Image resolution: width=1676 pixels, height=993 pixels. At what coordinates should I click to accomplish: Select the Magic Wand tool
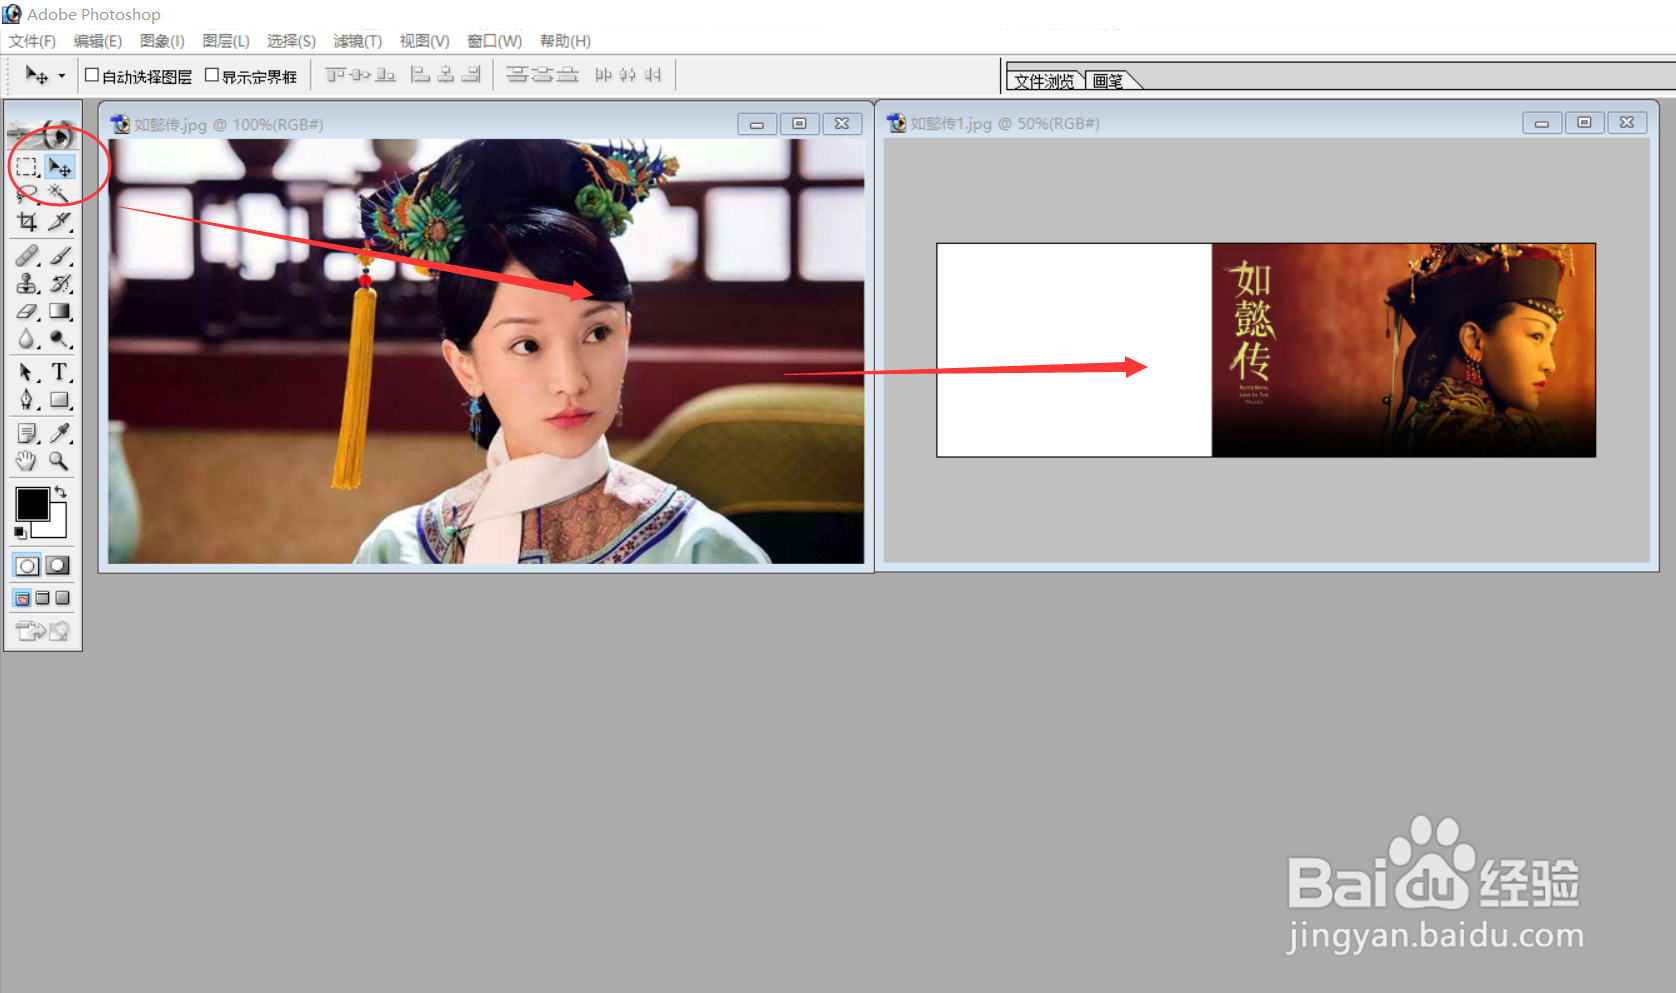(x=60, y=193)
